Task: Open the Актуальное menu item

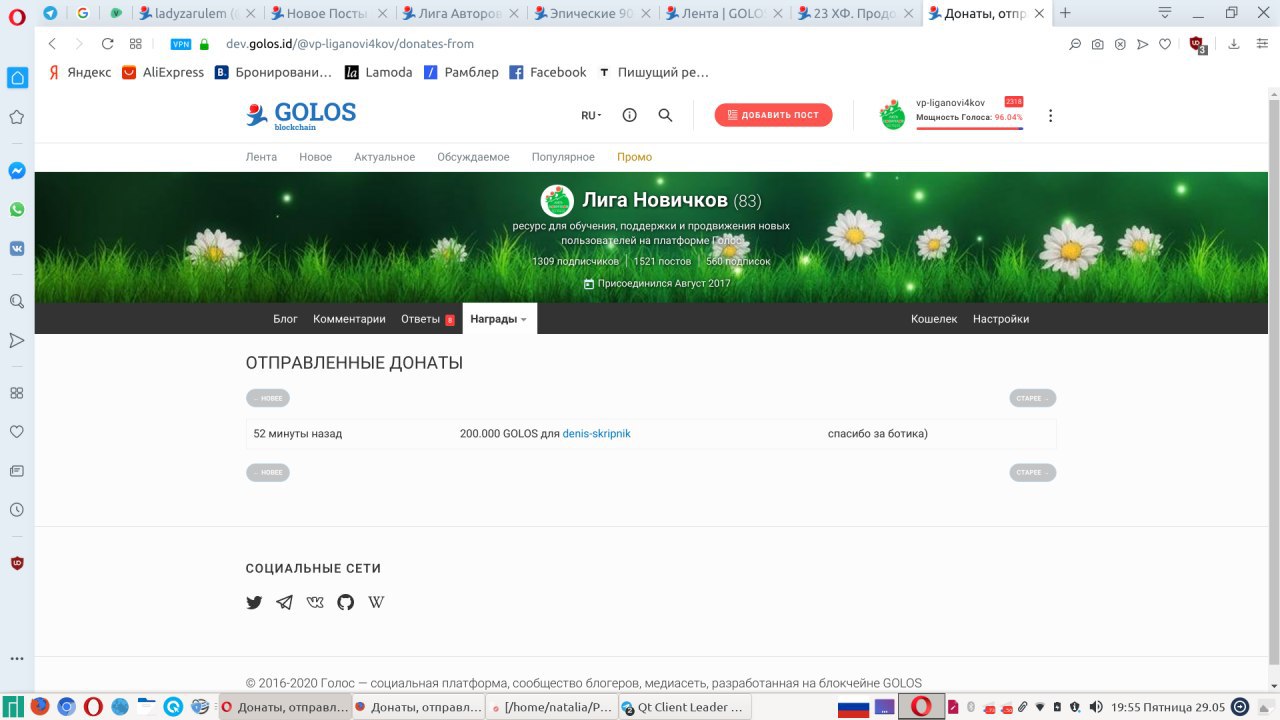Action: 384,157
